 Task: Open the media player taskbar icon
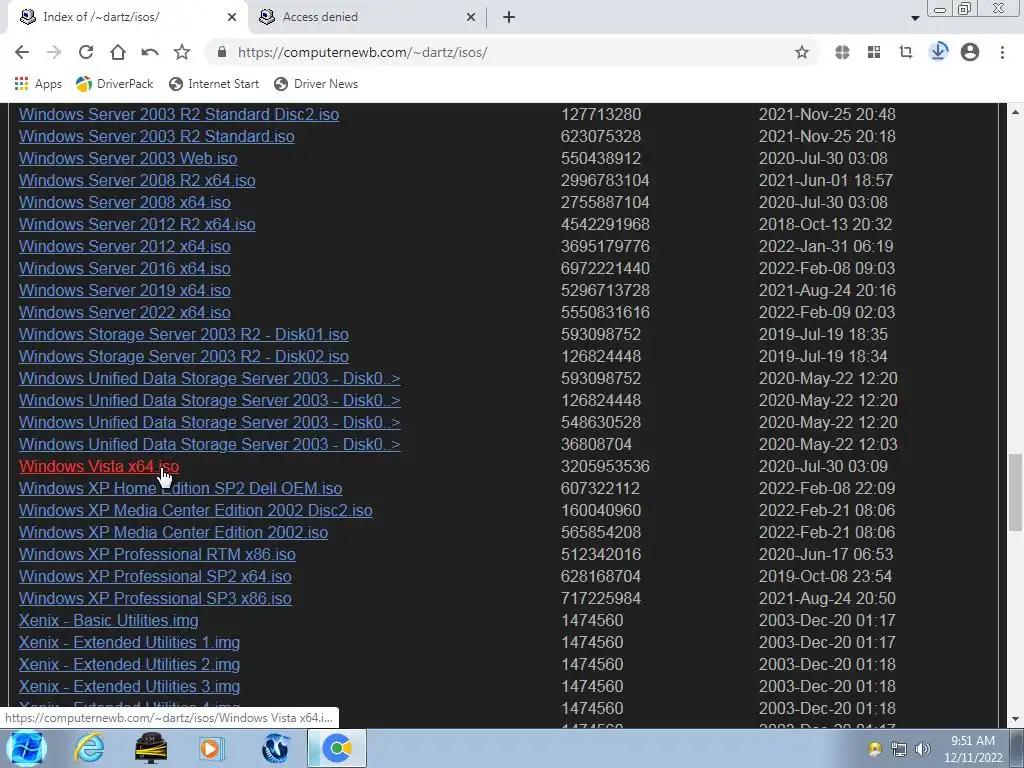click(212, 748)
